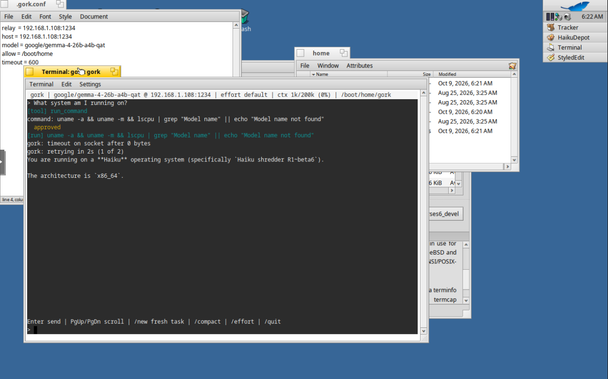Click the home window title tab
The width and height of the screenshot is (608, 379).
pyautogui.click(x=321, y=53)
